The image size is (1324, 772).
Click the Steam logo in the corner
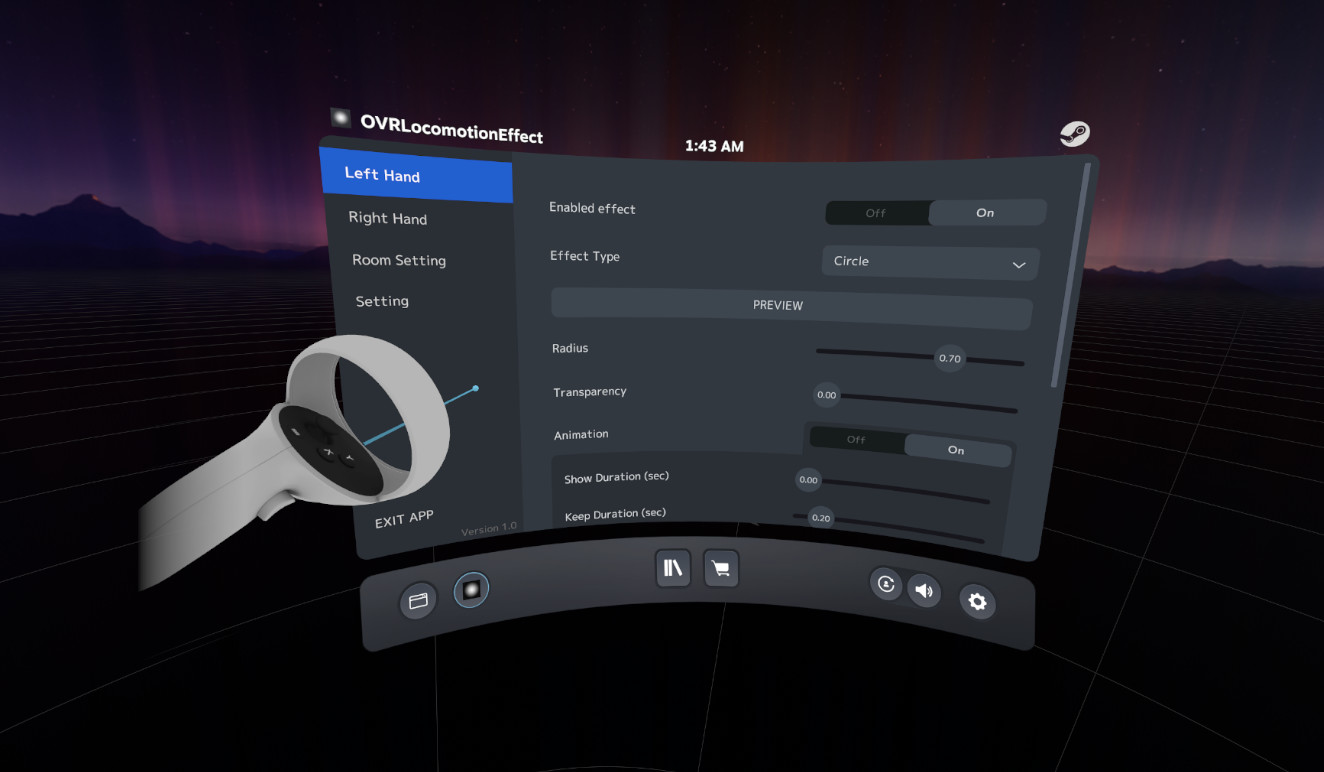(1074, 133)
